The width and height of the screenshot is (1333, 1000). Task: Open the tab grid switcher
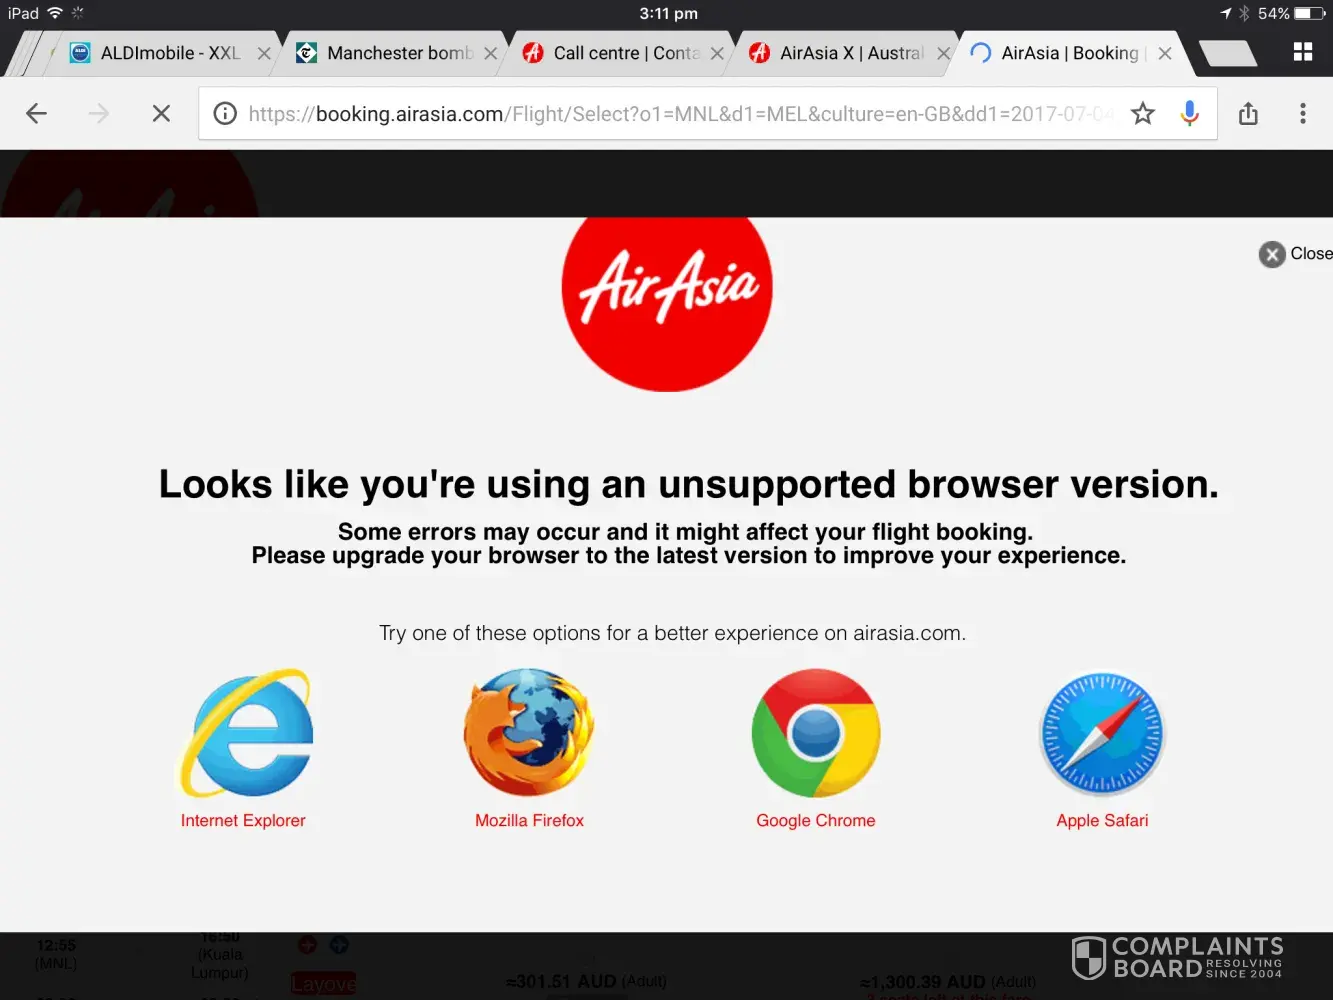pyautogui.click(x=1302, y=52)
